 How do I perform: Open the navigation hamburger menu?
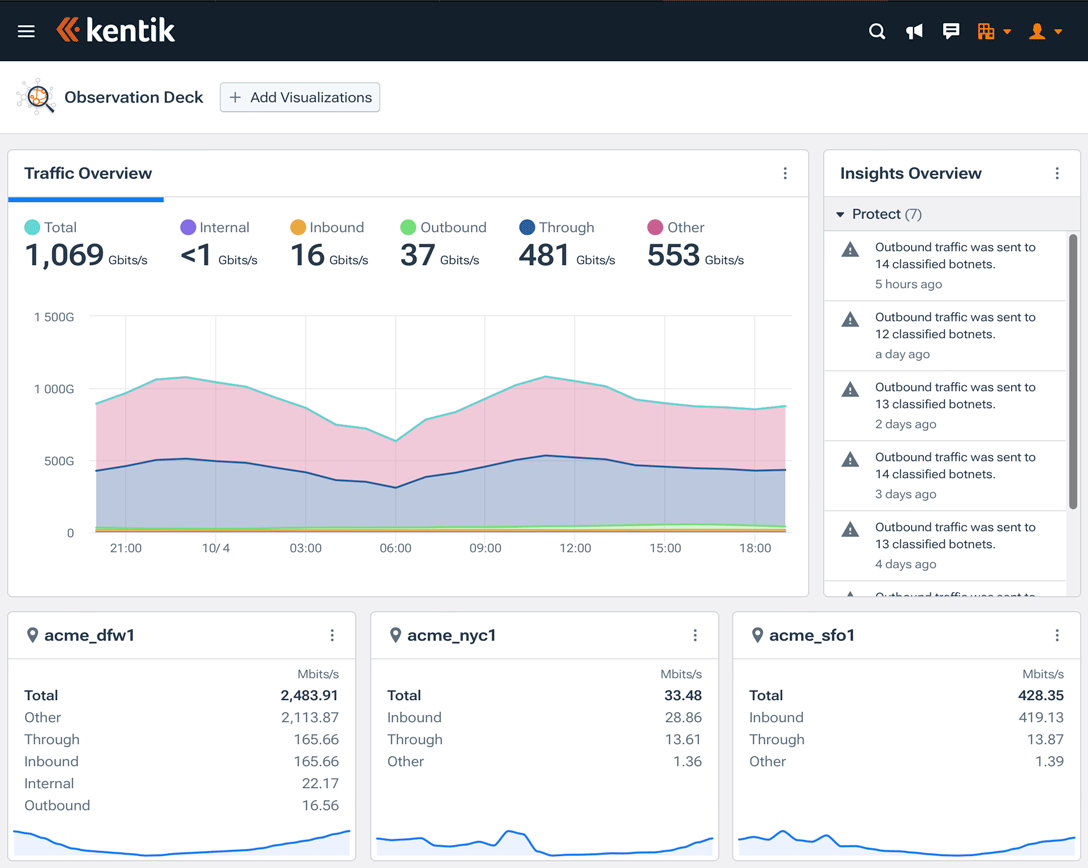pos(26,31)
